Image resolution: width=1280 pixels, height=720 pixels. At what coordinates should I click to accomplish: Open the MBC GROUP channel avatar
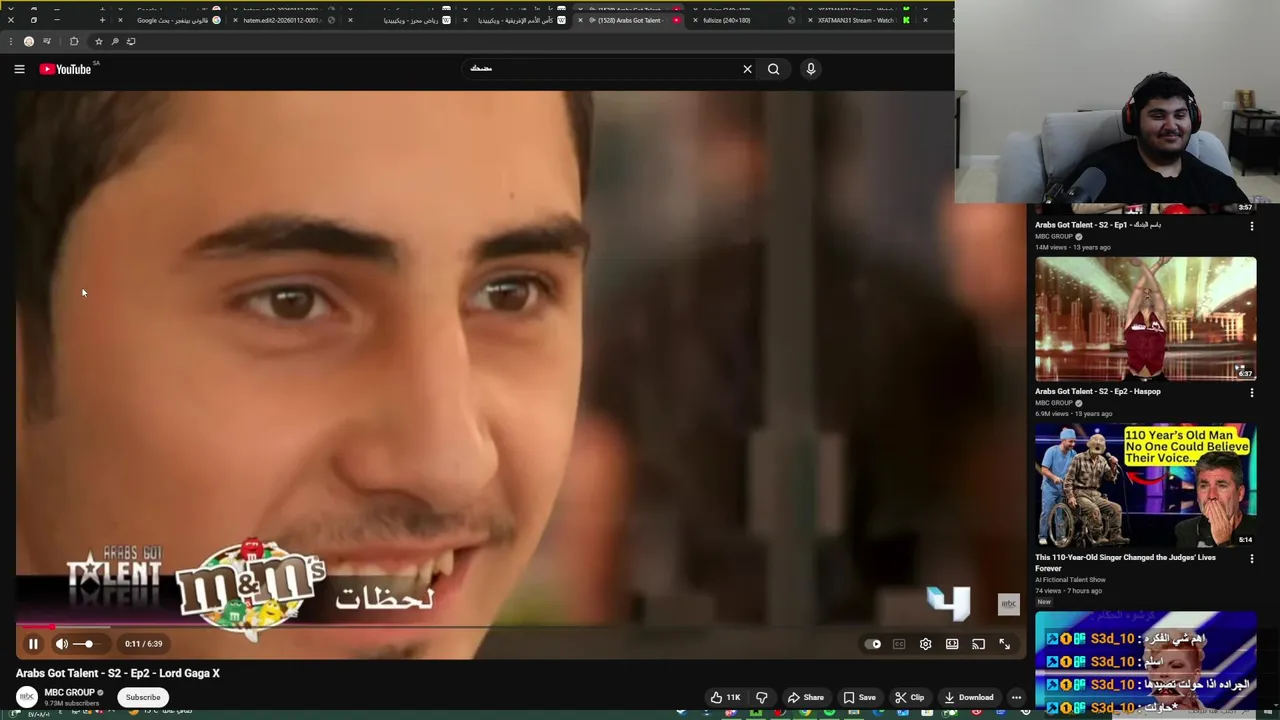[x=27, y=696]
